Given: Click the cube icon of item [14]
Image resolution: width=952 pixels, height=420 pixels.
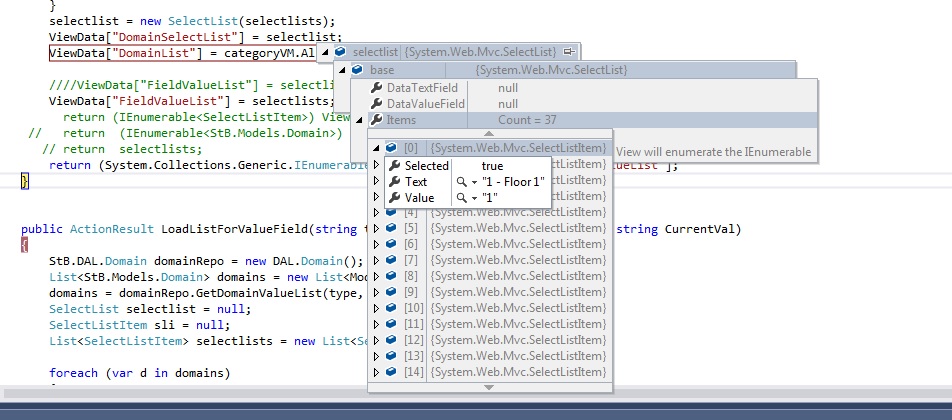Looking at the screenshot, I should coord(392,372).
